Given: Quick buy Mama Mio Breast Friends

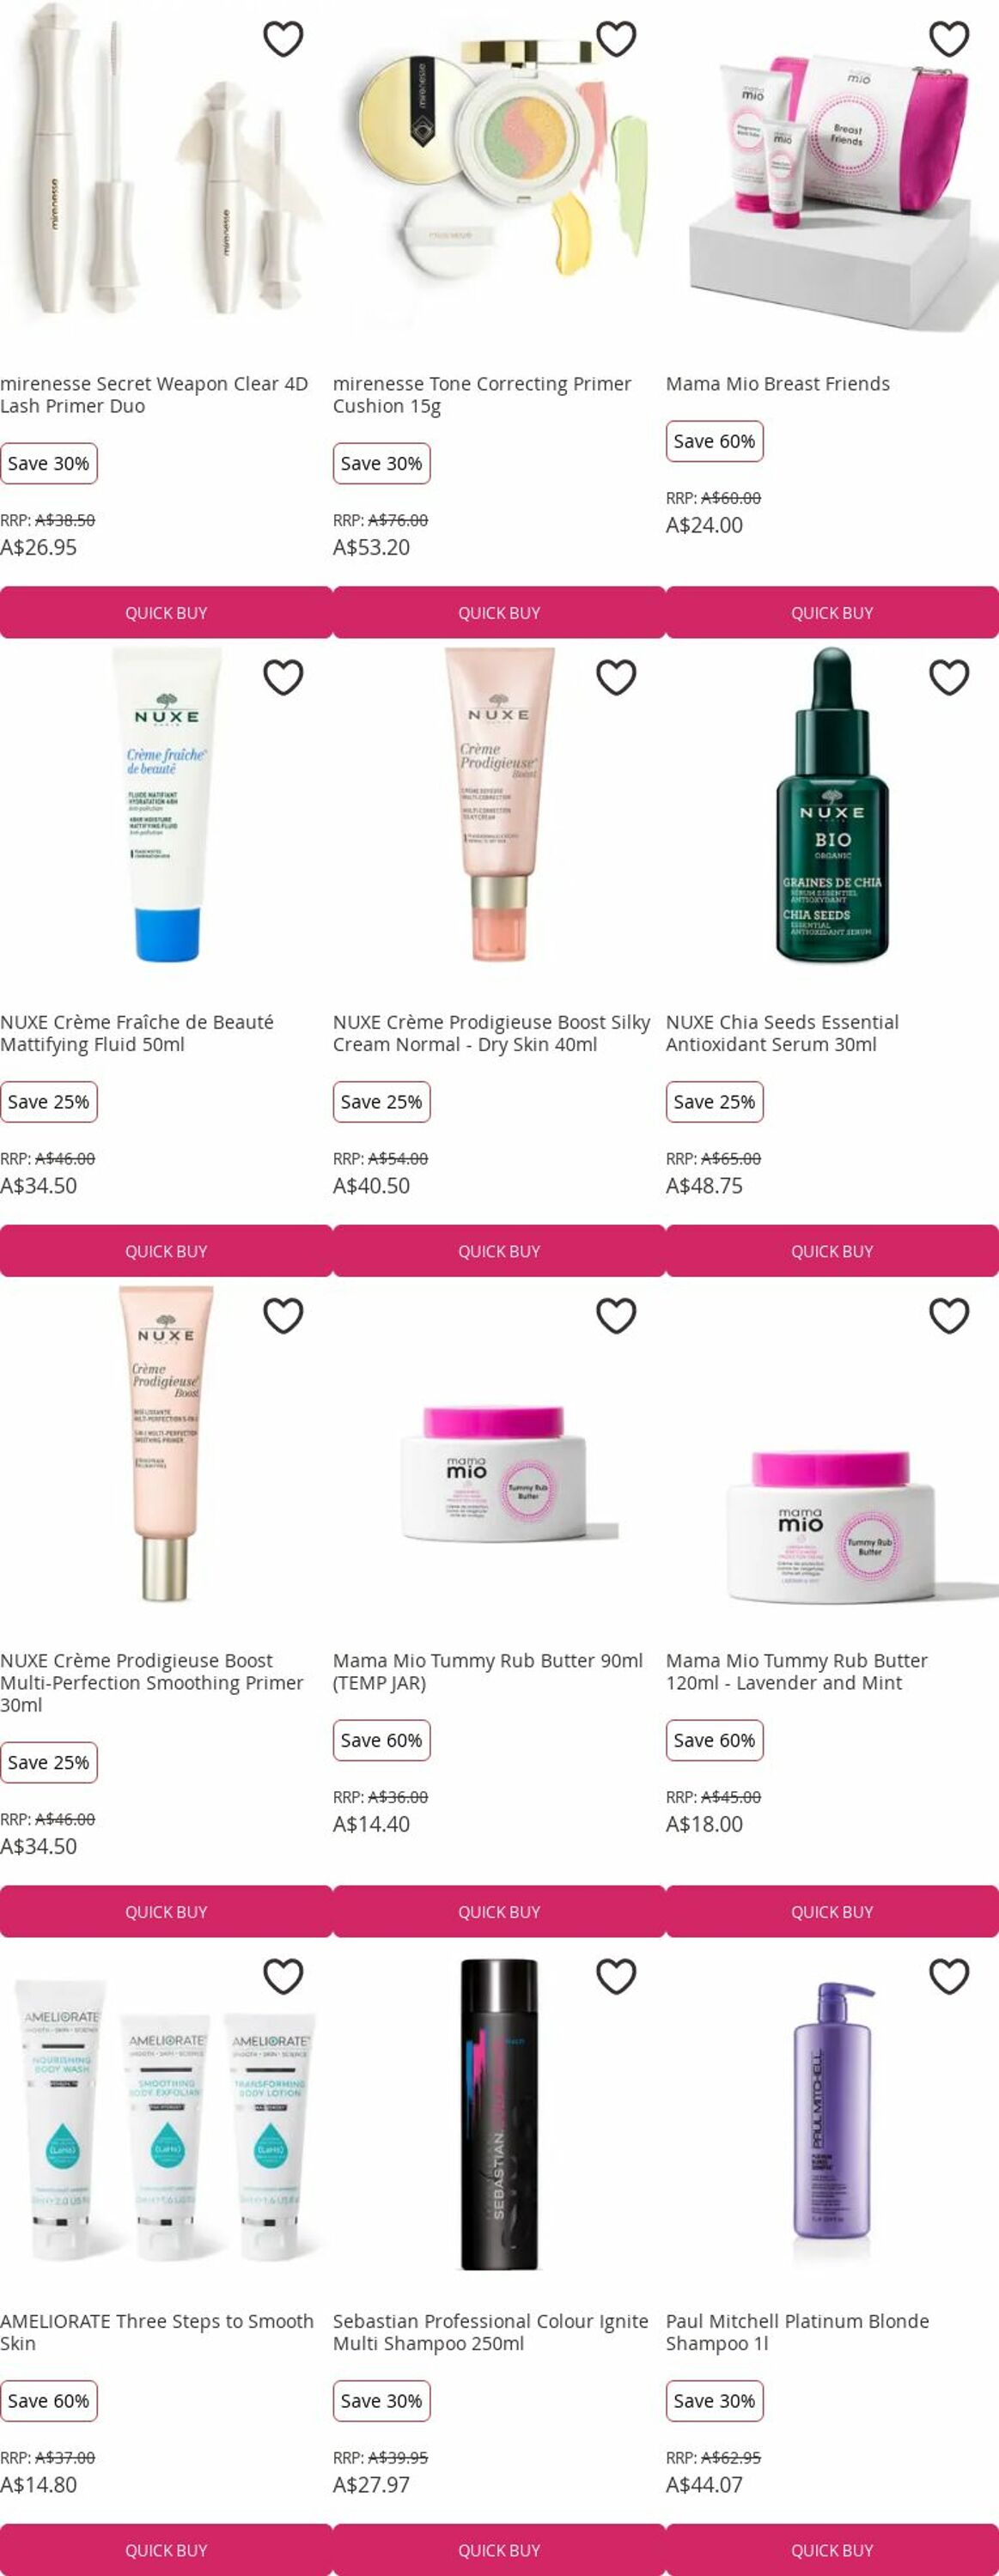Looking at the screenshot, I should point(832,612).
